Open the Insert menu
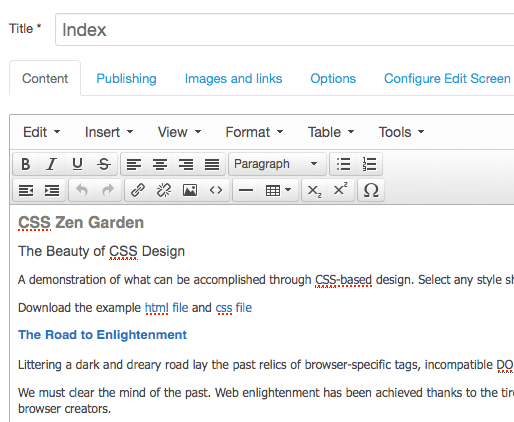 point(109,132)
